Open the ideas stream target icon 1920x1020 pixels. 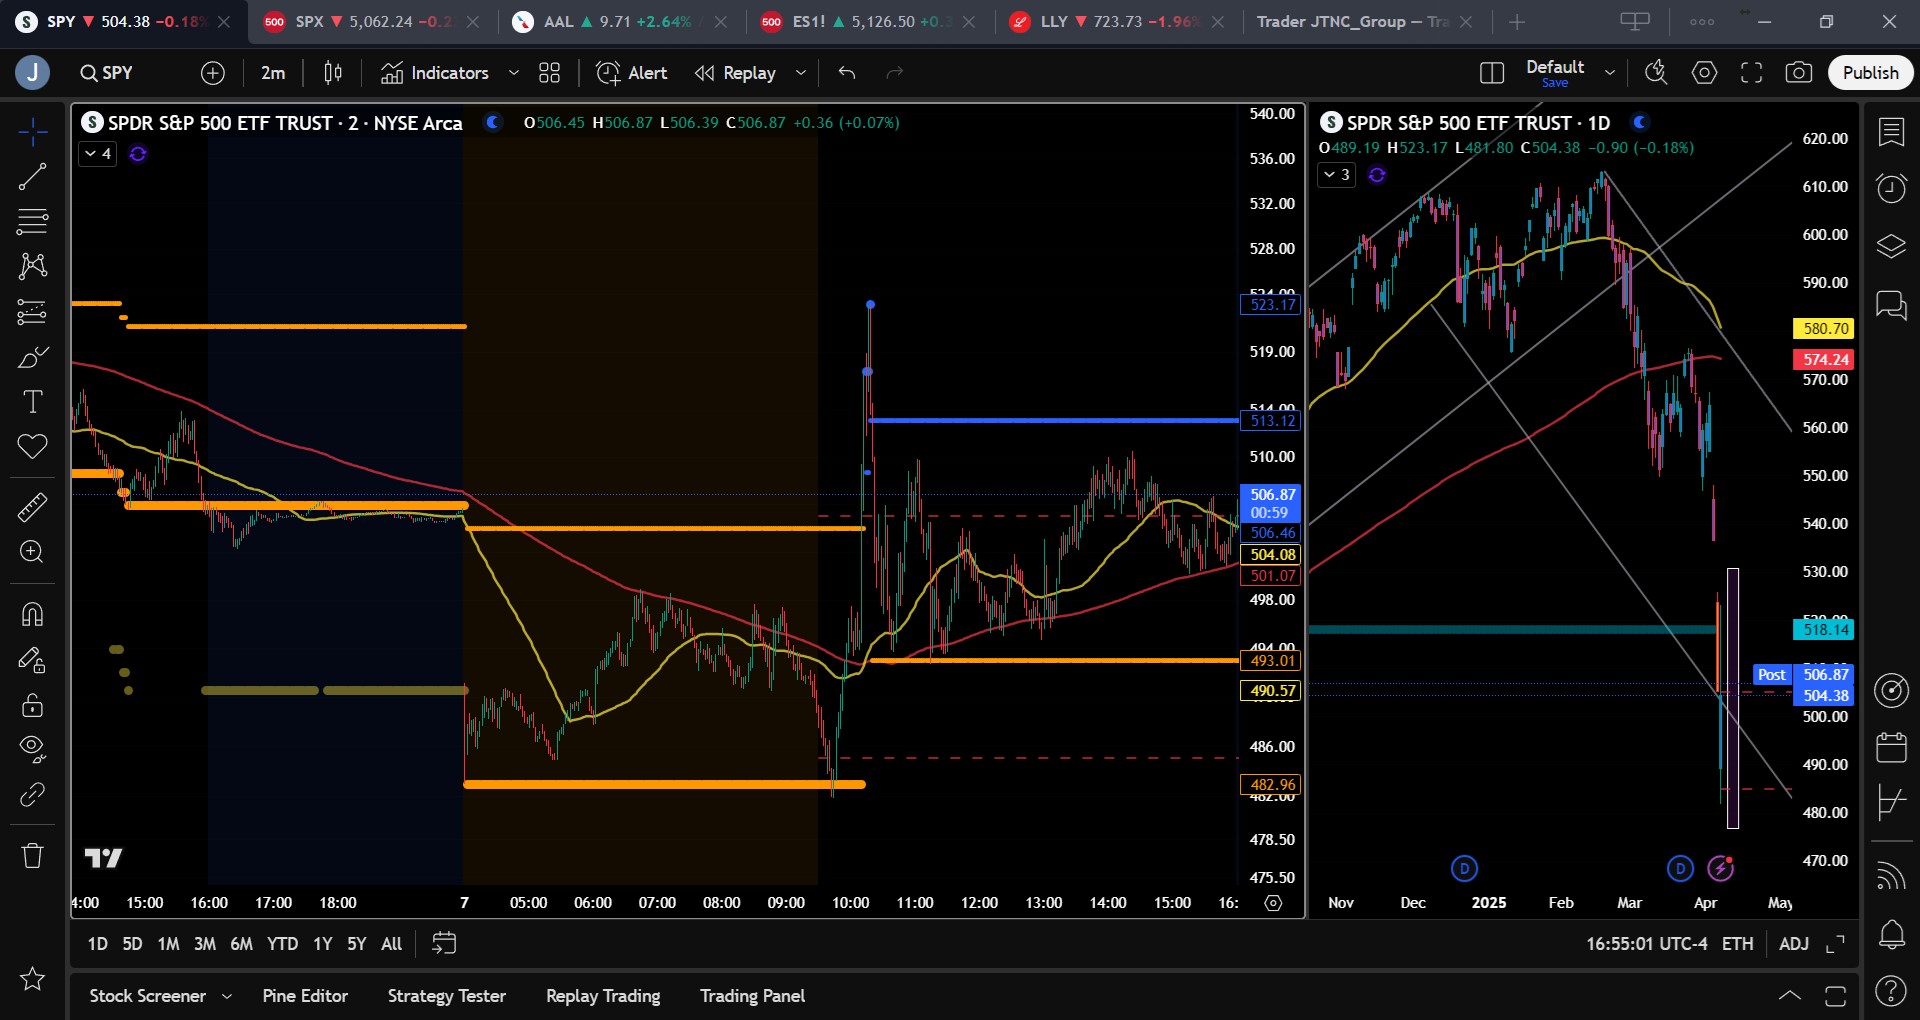tap(1891, 690)
